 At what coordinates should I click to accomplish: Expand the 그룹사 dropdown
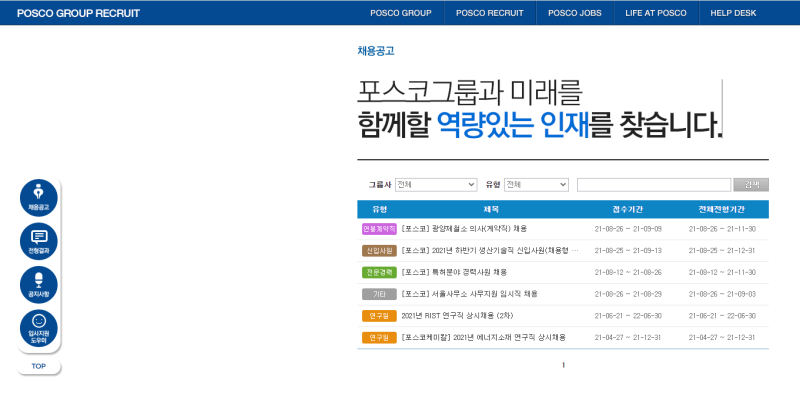(435, 185)
